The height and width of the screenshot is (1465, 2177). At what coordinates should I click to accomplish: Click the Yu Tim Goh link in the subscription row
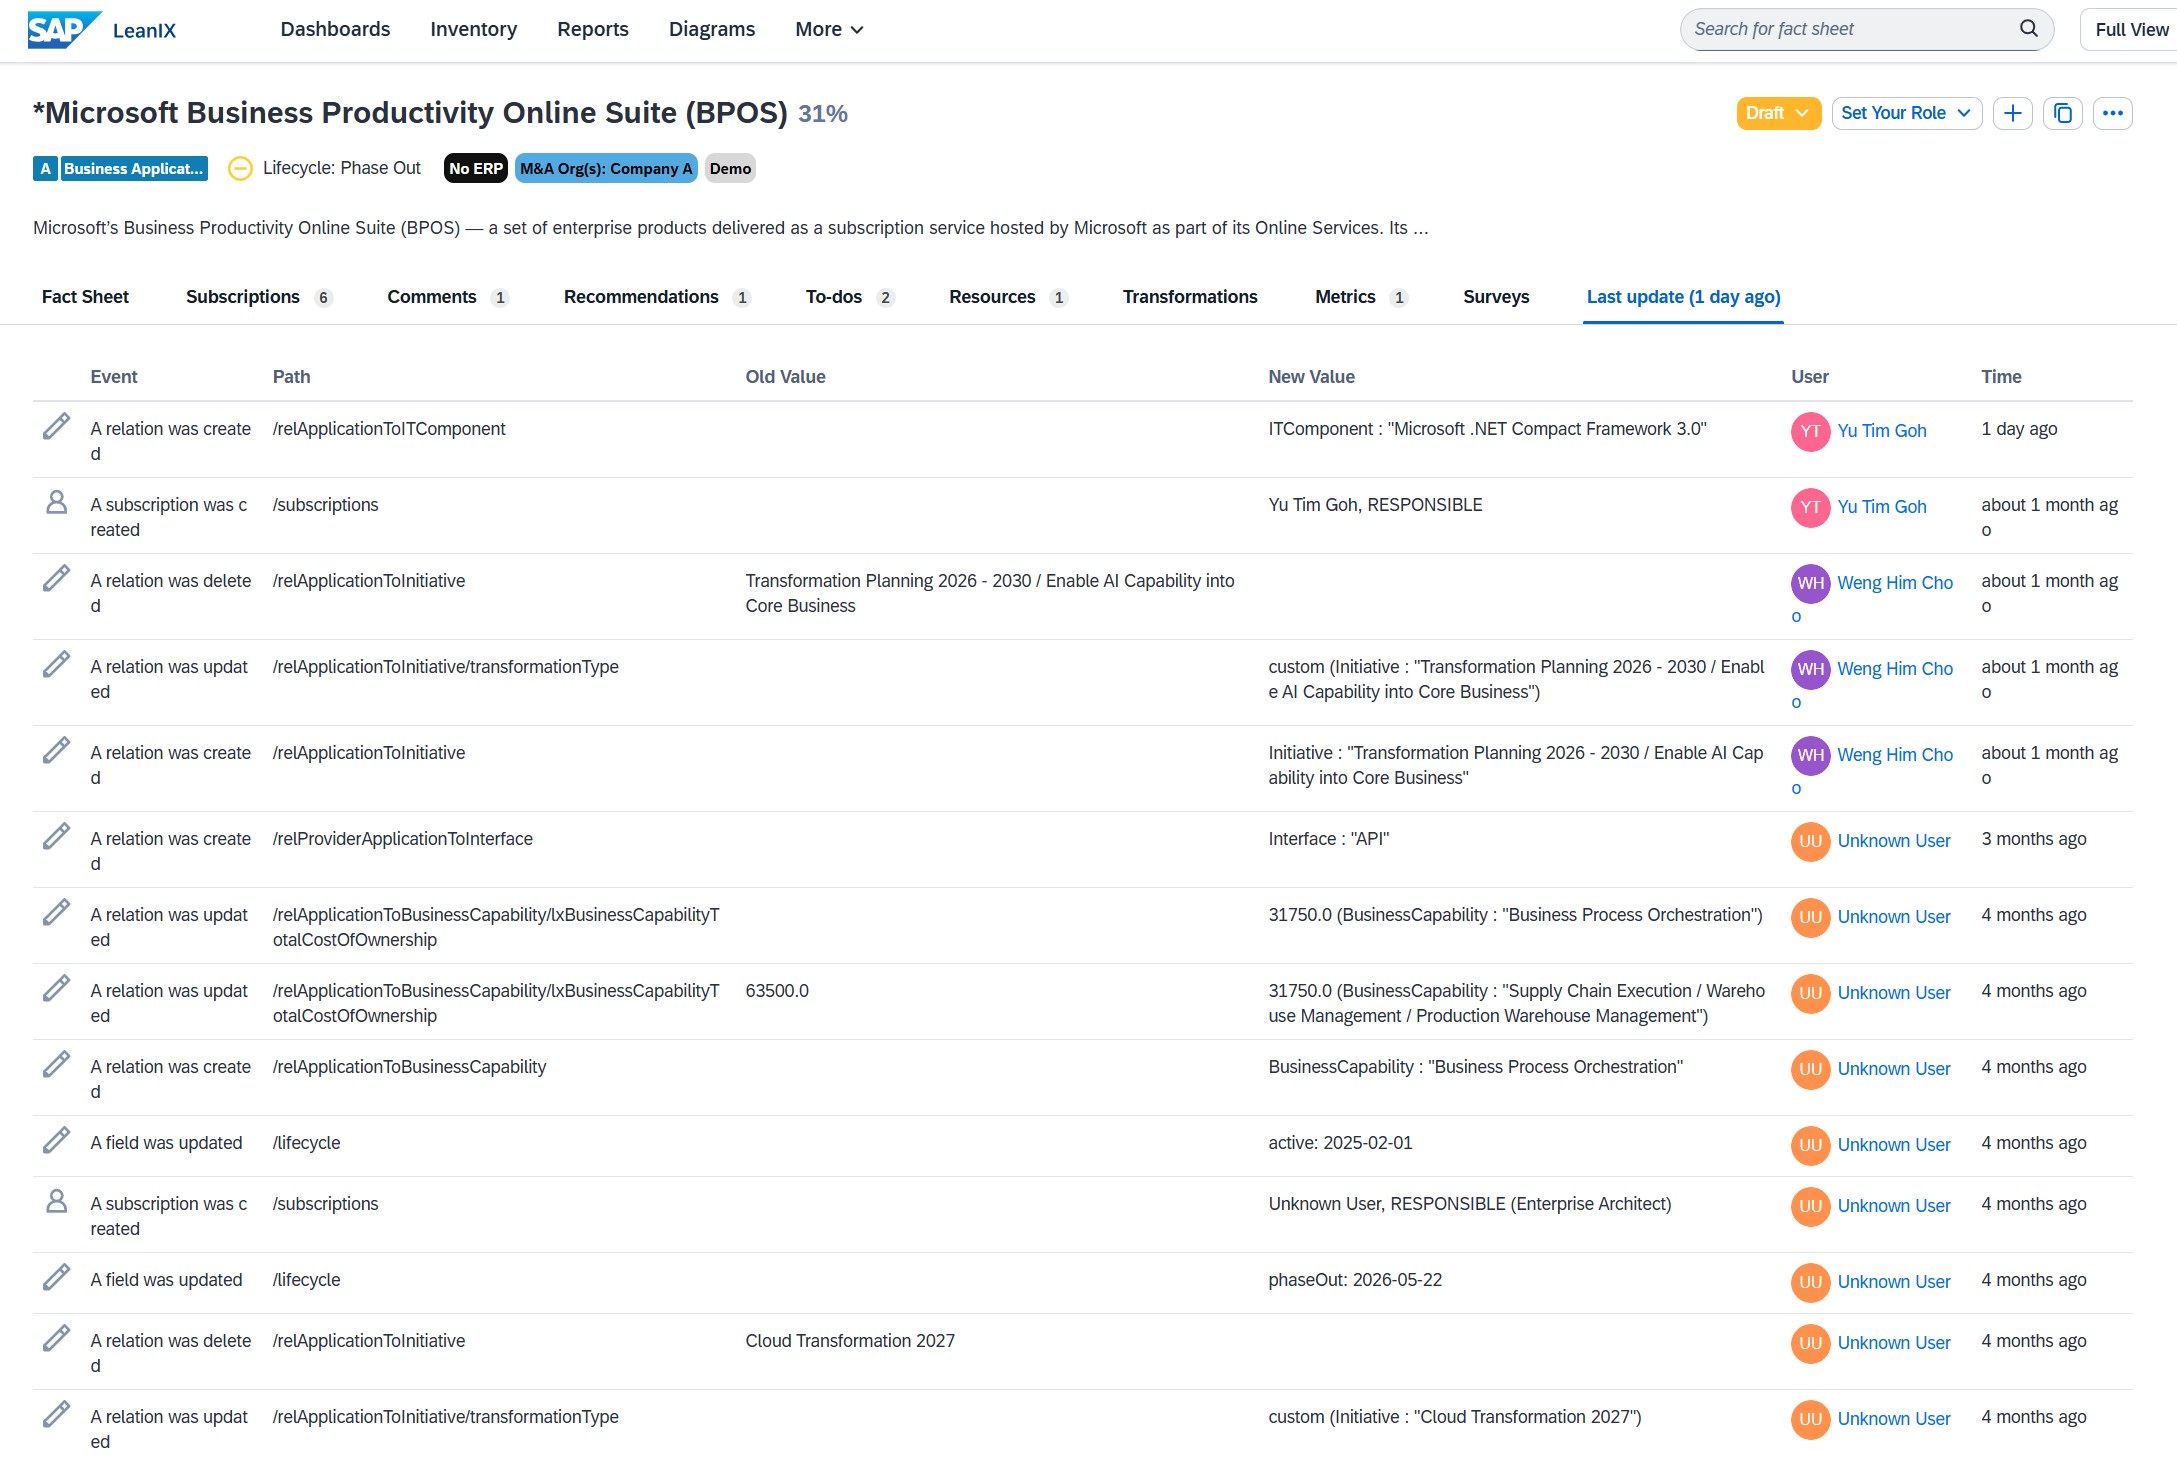tap(1881, 507)
